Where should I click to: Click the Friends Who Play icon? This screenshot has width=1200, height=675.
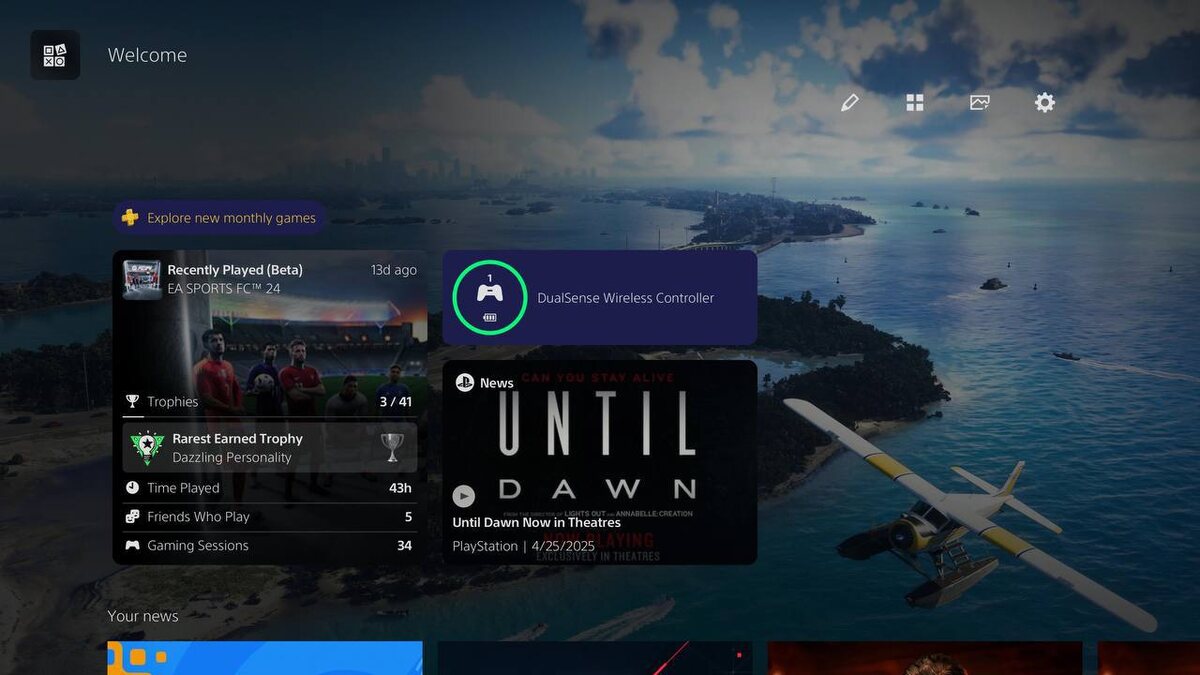(132, 517)
